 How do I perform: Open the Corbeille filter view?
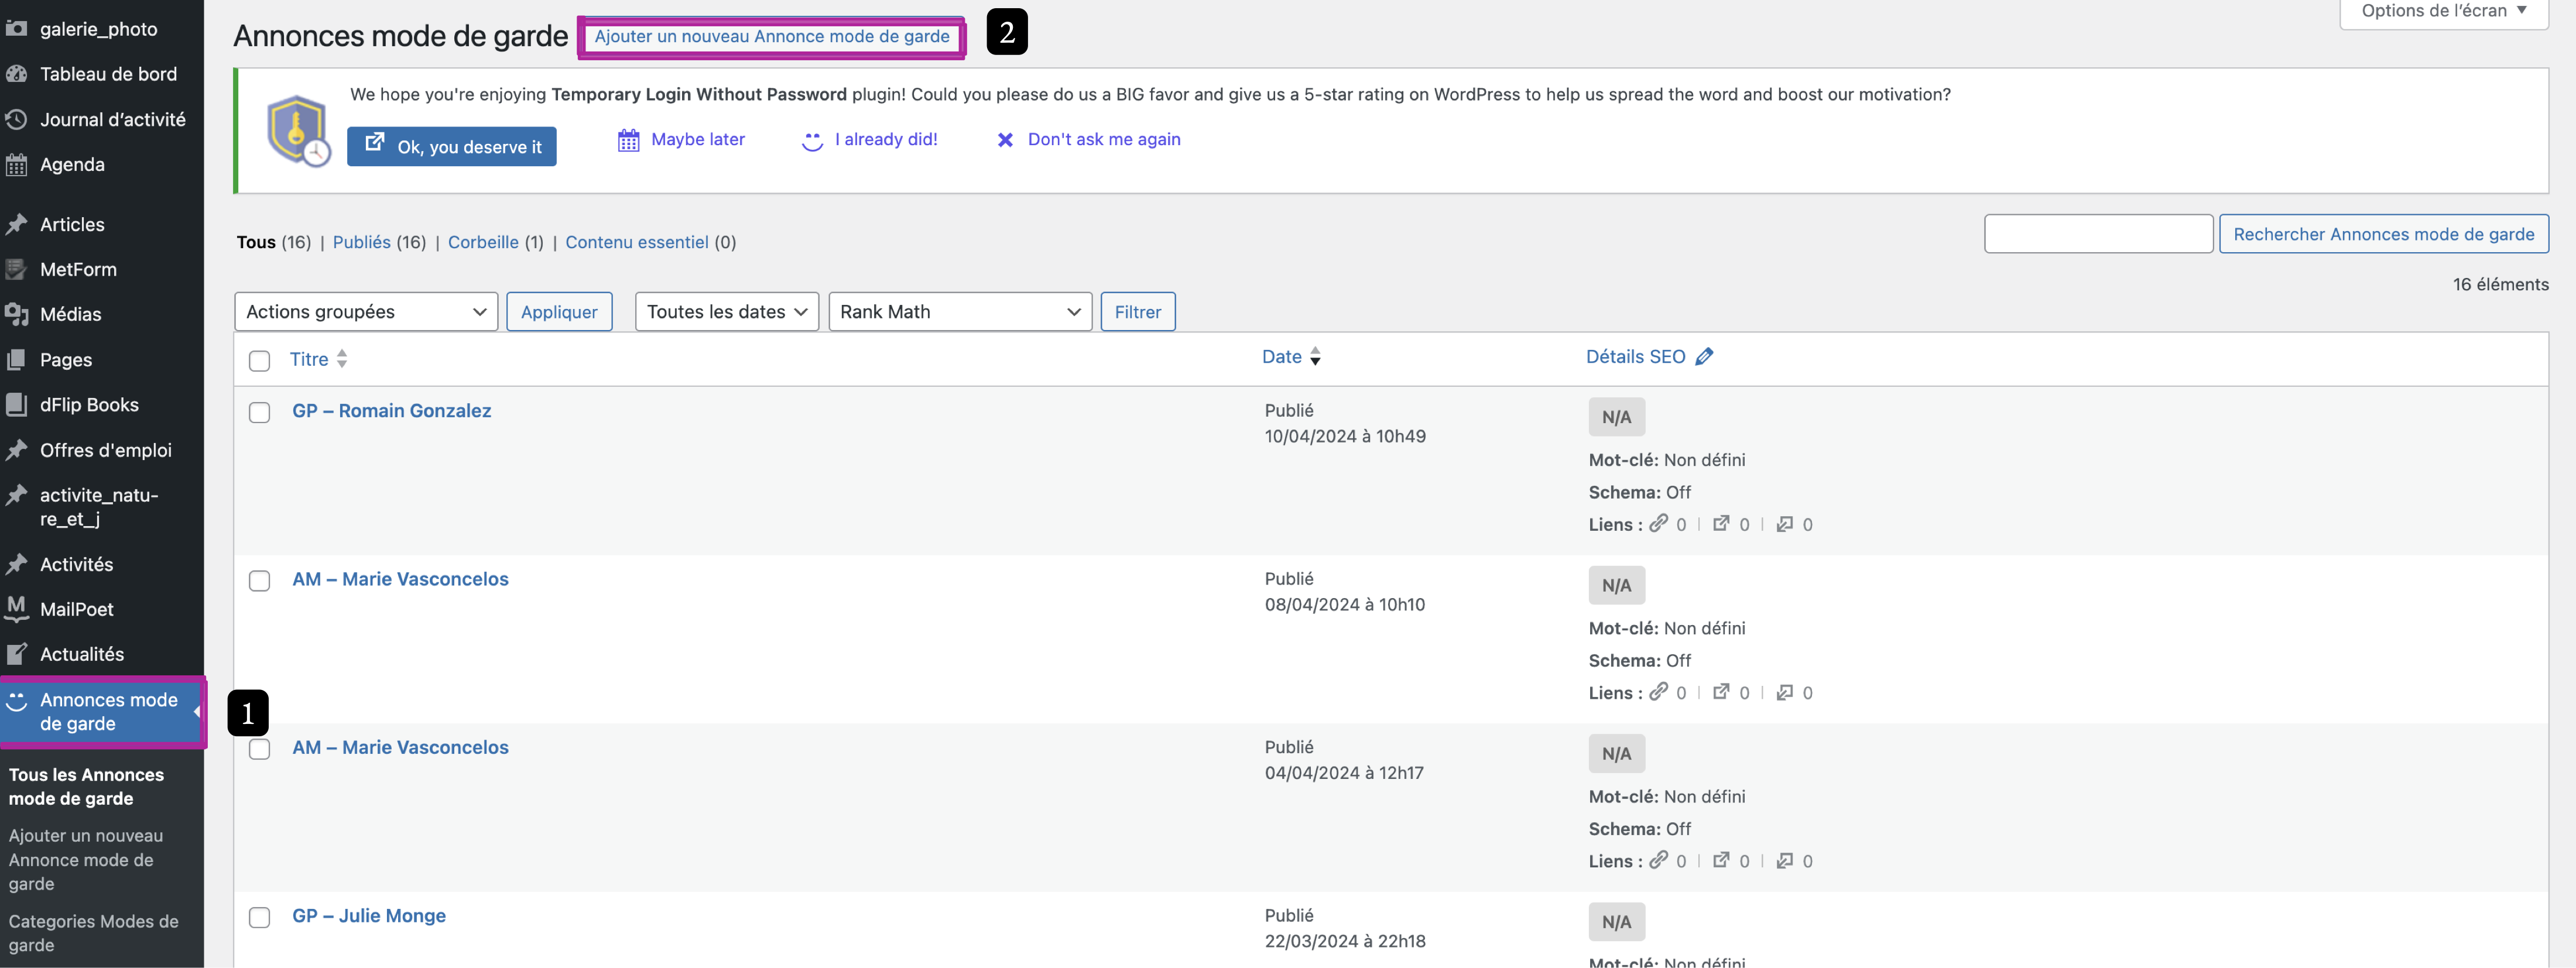[483, 242]
